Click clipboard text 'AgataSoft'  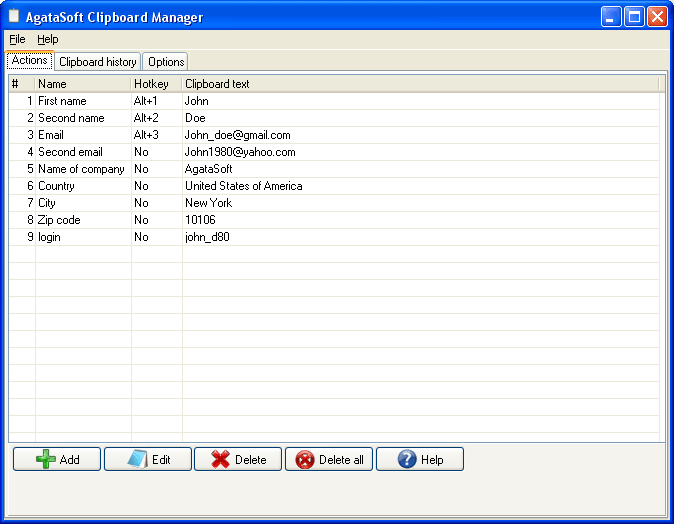208,169
